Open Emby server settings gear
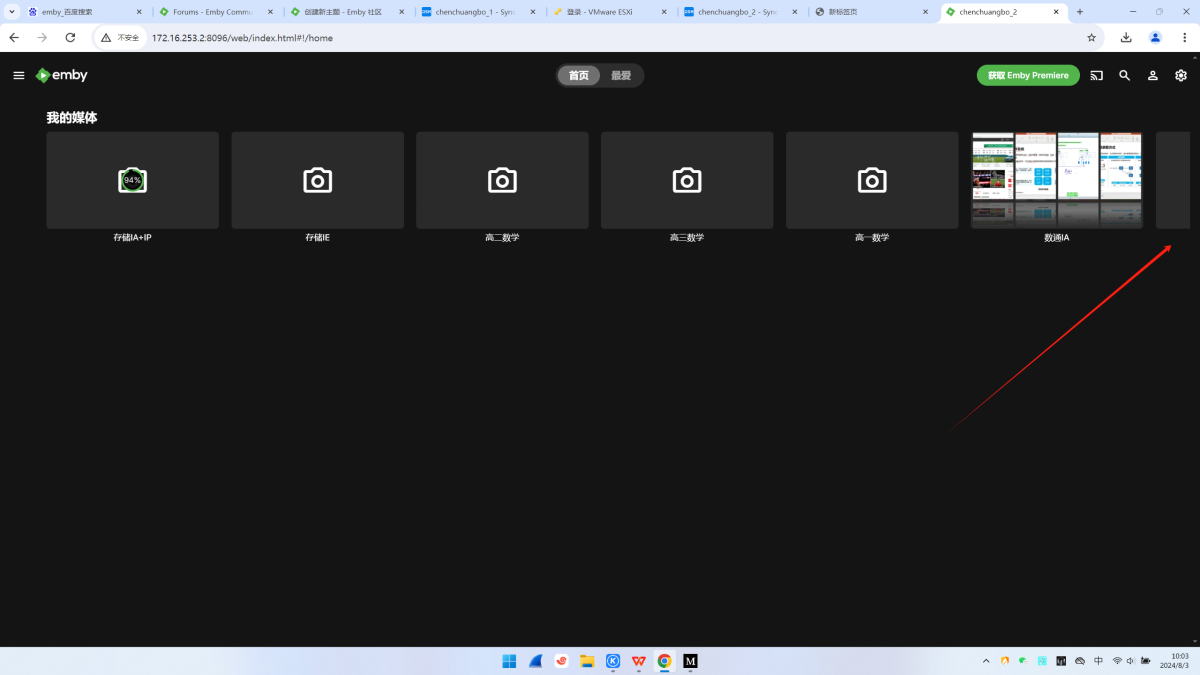The image size is (1200, 675). [x=1180, y=74]
